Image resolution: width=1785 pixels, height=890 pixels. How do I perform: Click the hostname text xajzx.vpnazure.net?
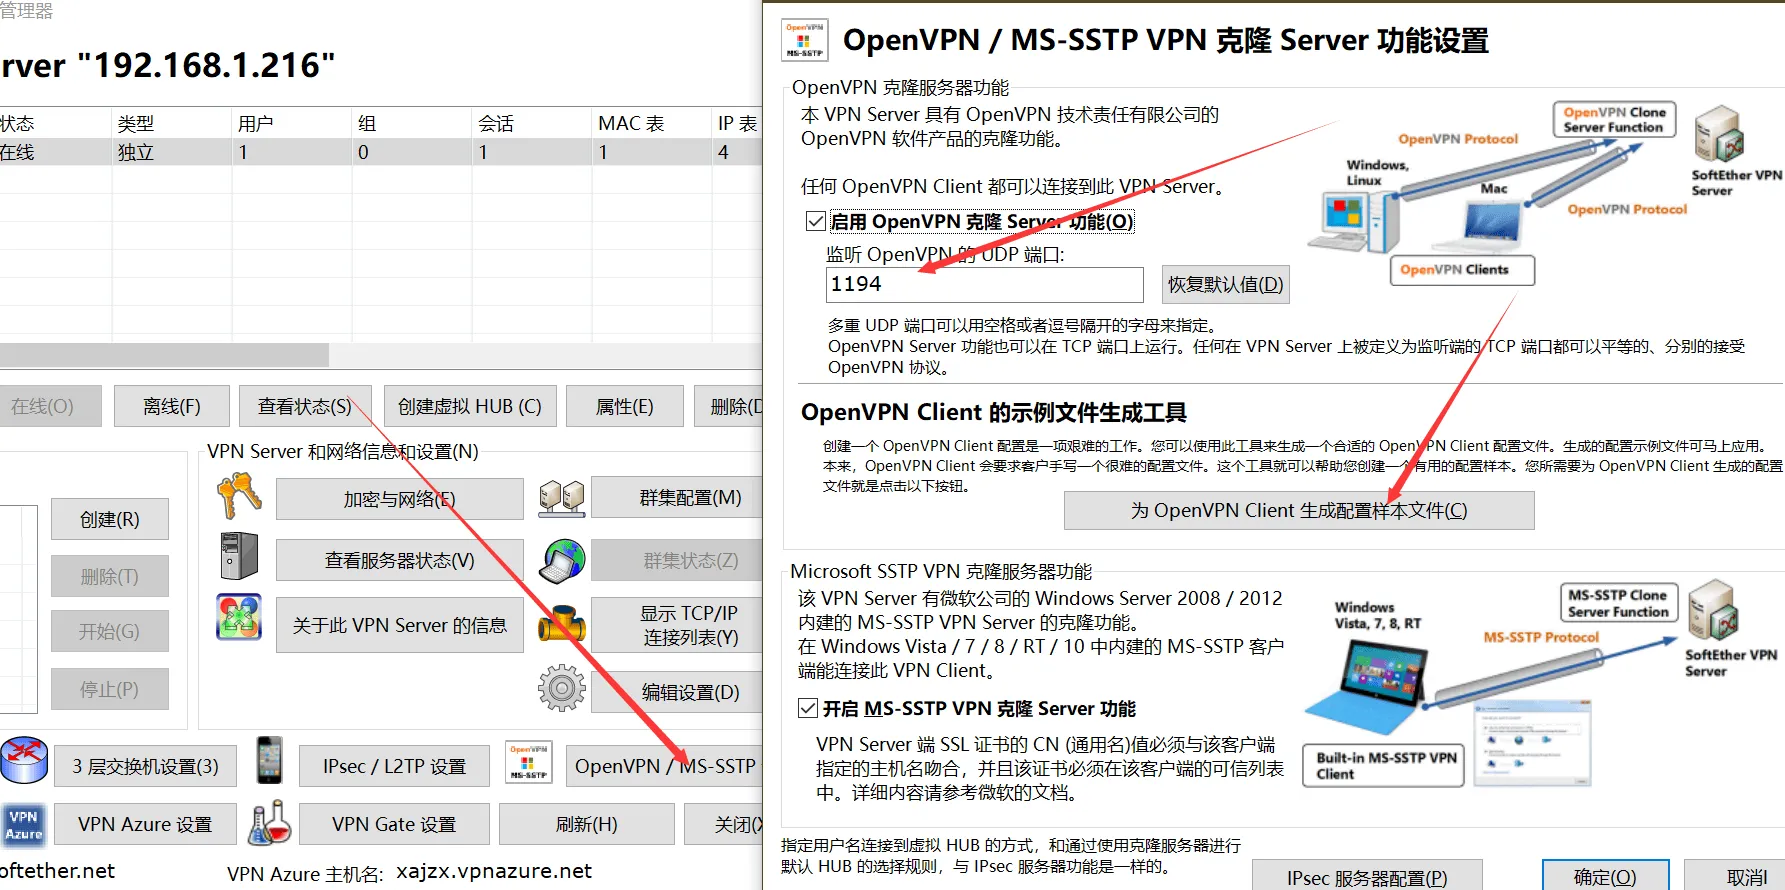[494, 871]
